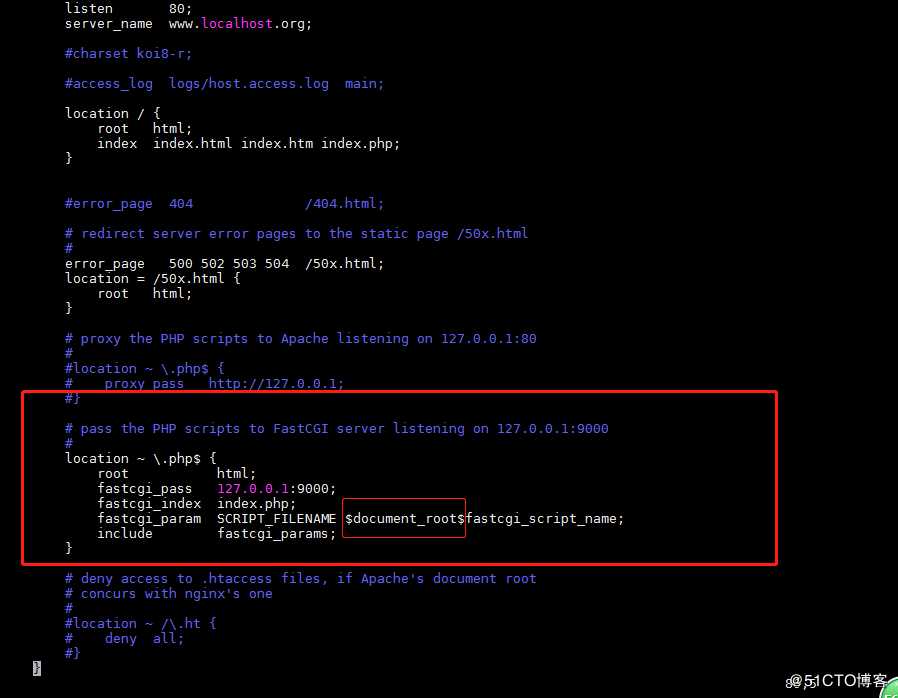The height and width of the screenshot is (698, 898).
Task: Click the #error_page 404 /404.html line
Action: coord(224,204)
